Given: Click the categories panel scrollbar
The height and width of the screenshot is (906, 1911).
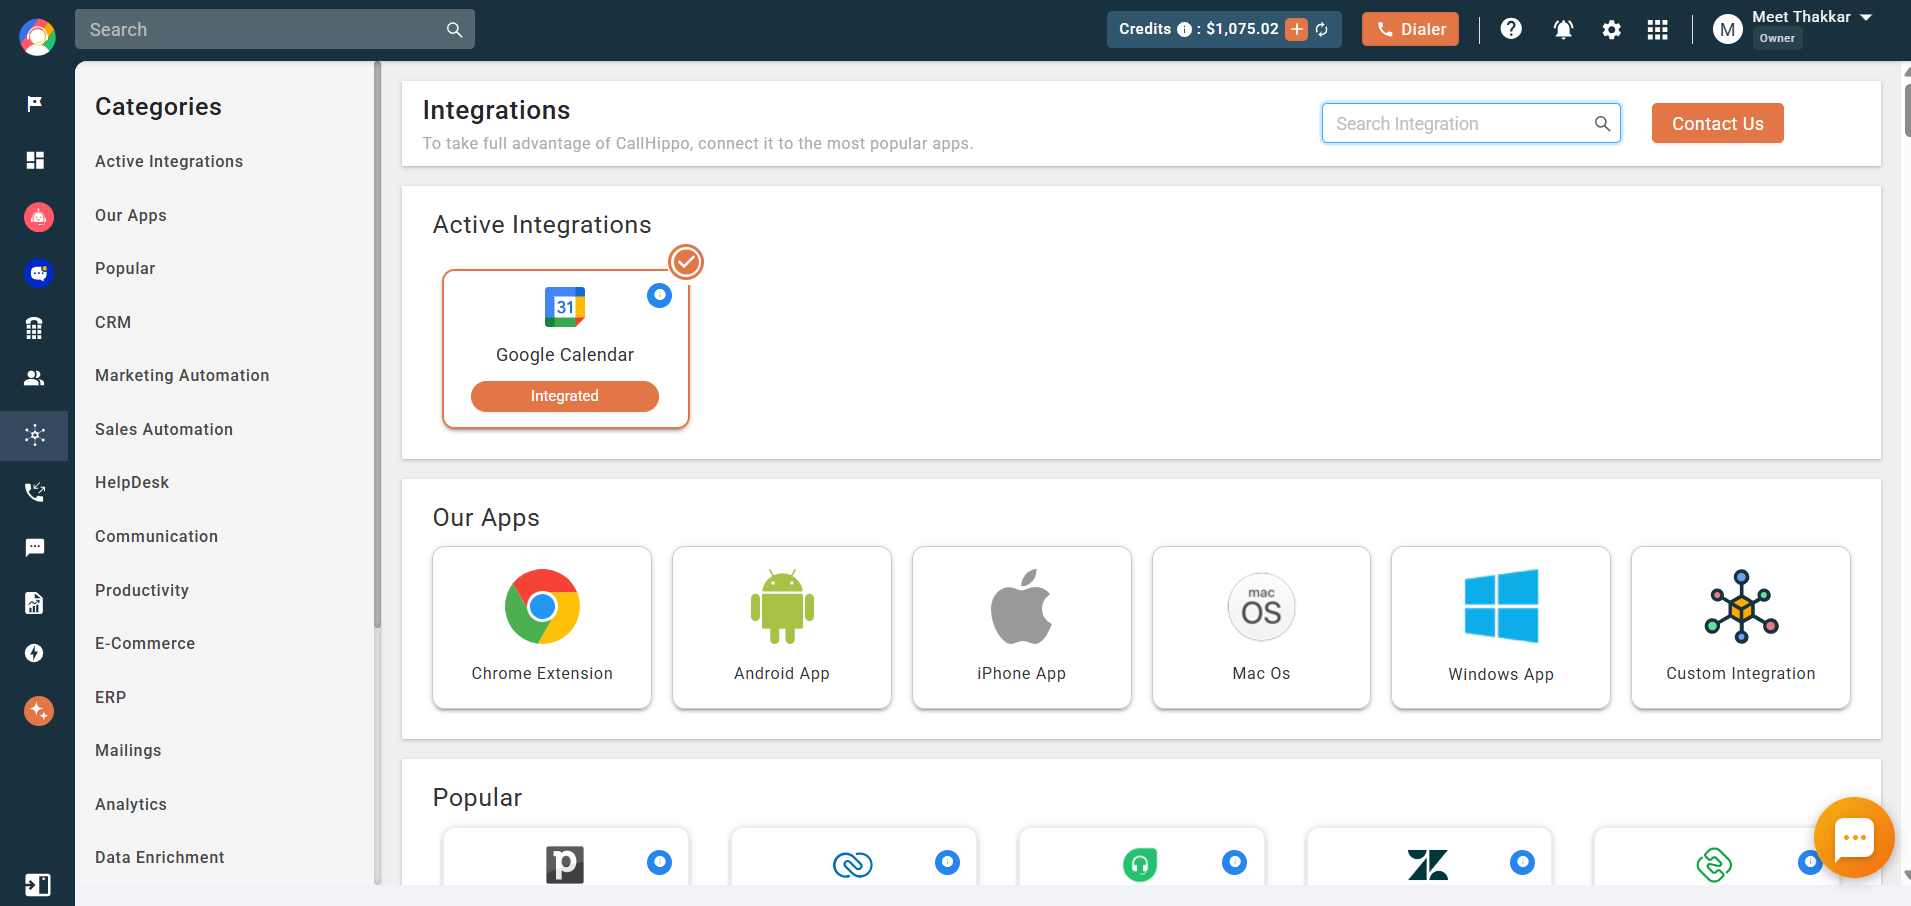Looking at the screenshot, I should (x=377, y=345).
